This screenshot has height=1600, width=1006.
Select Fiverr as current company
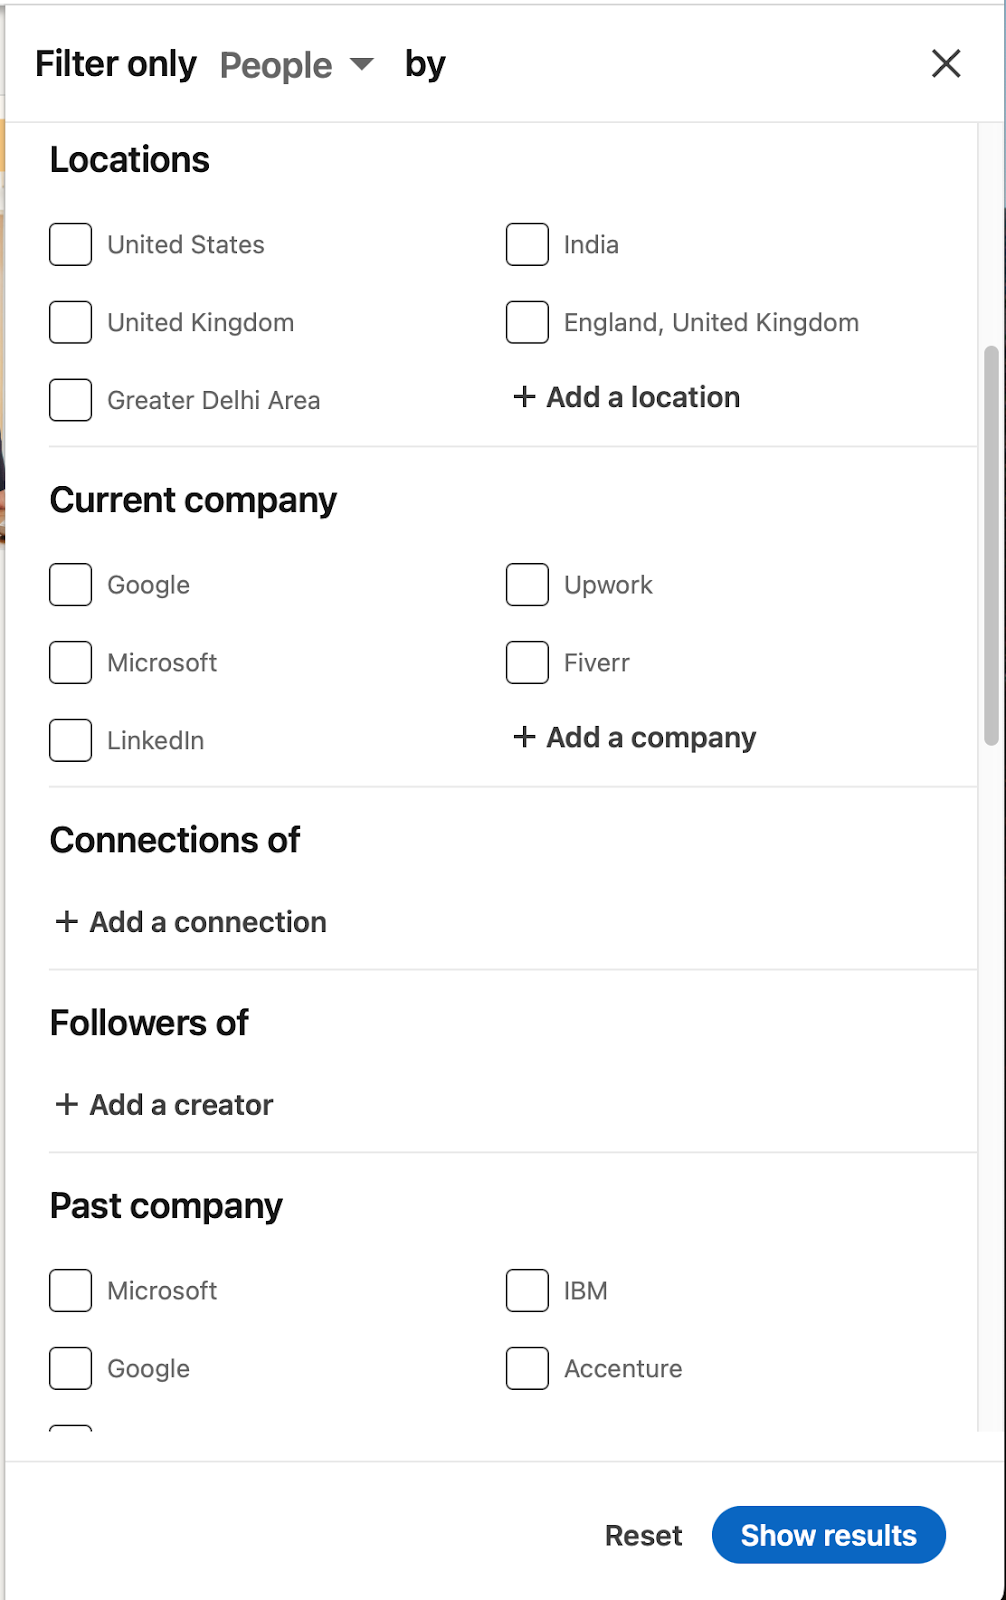(x=527, y=662)
